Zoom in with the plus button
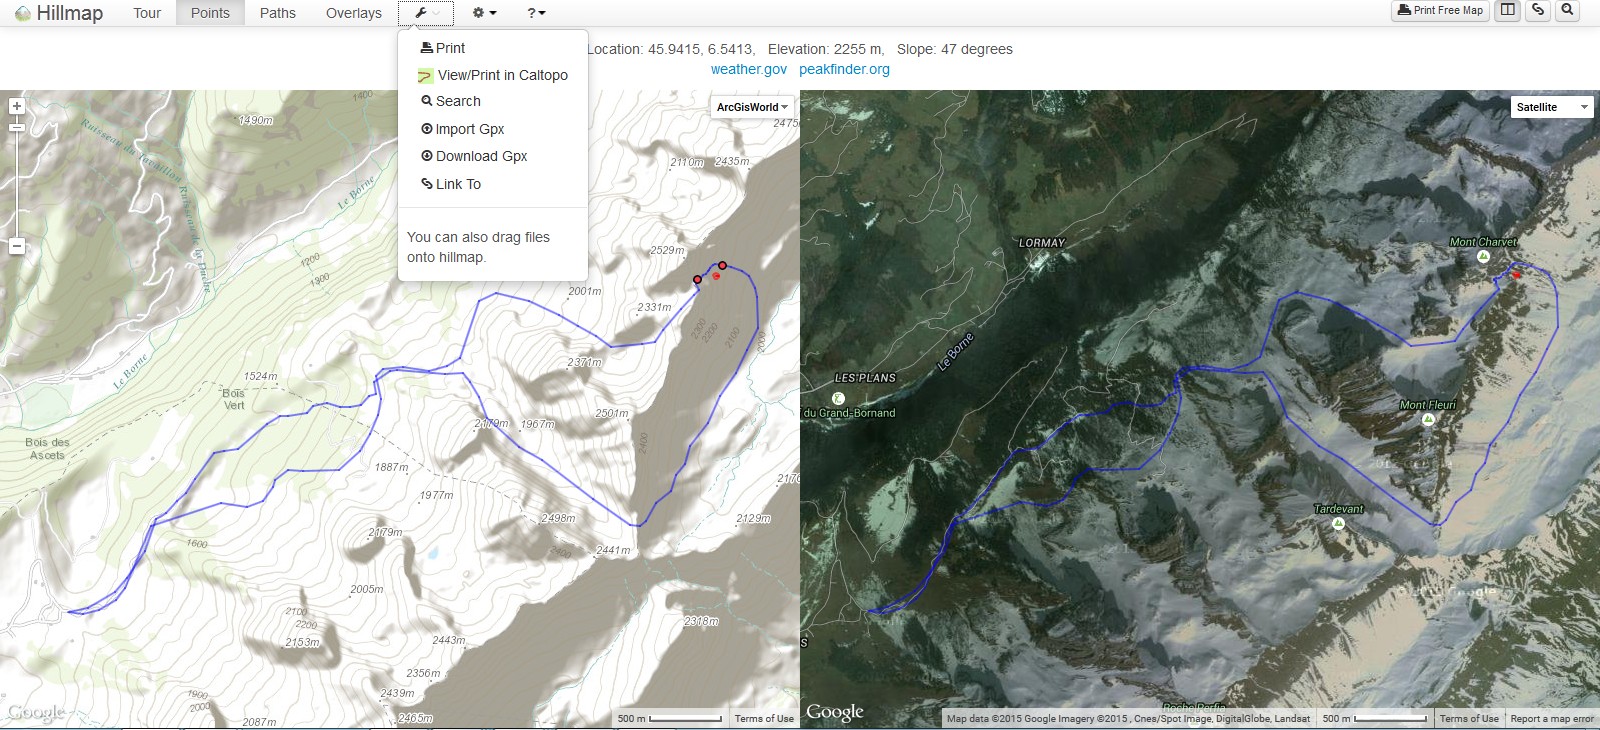This screenshot has width=1600, height=730. click(16, 106)
